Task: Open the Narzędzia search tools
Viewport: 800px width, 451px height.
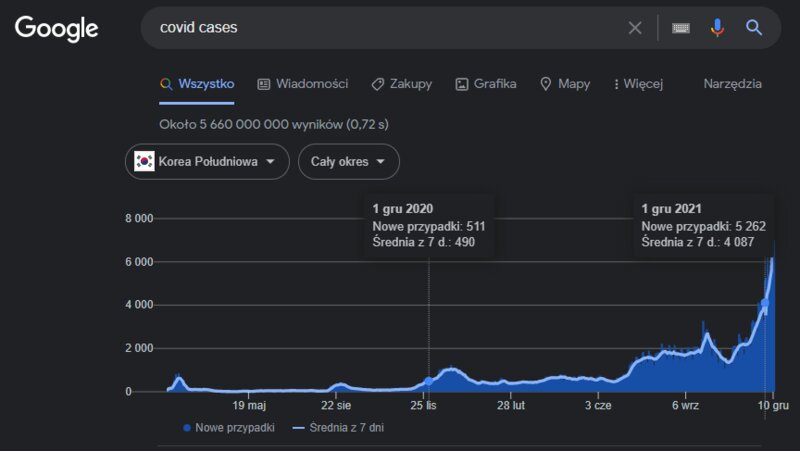Action: pos(732,84)
